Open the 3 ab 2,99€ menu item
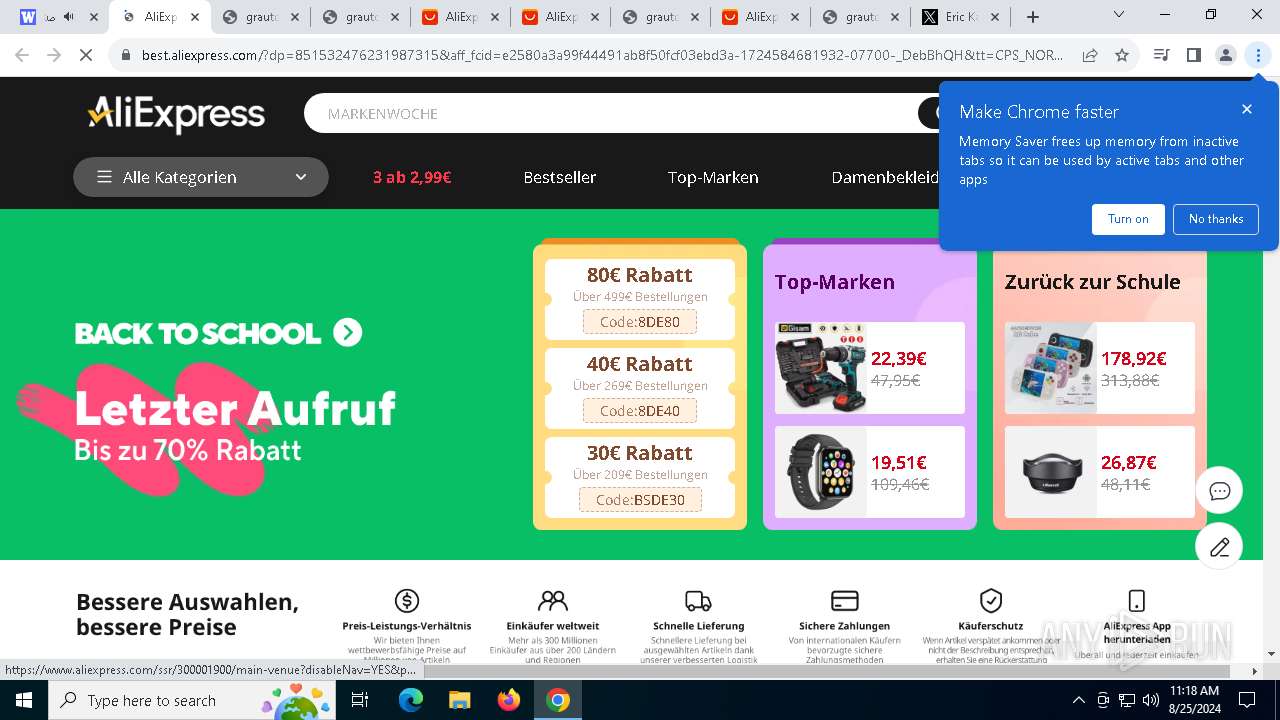Screen dimensions: 1280x720 click(x=412, y=177)
